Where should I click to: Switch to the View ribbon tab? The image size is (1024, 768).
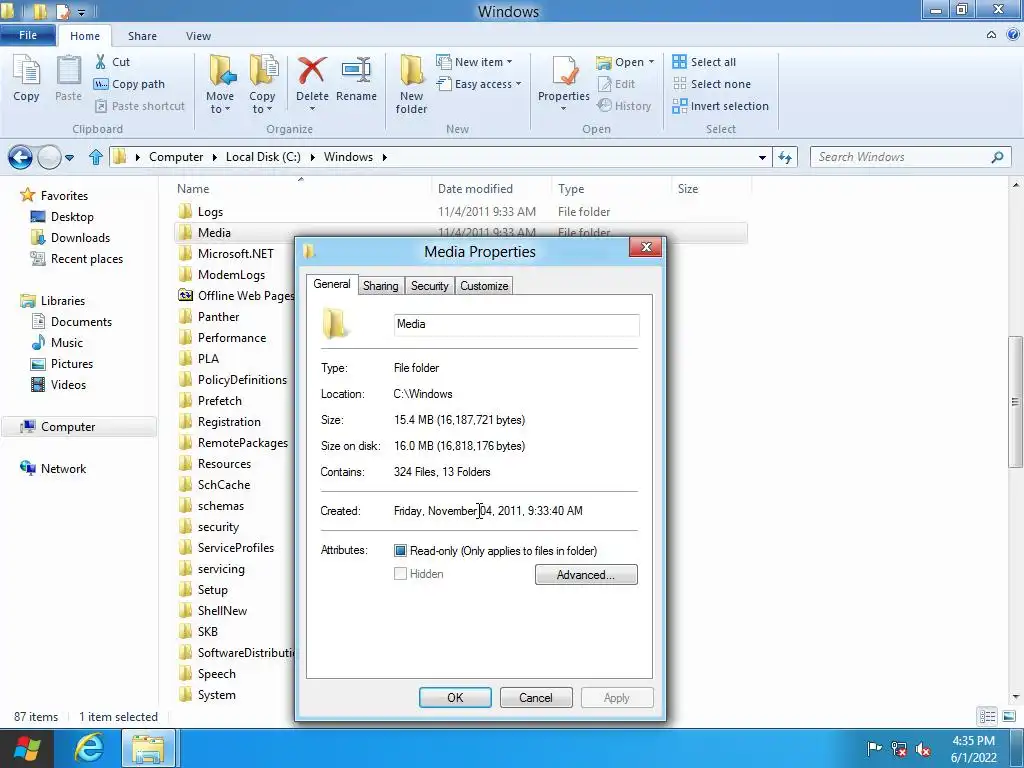click(198, 36)
